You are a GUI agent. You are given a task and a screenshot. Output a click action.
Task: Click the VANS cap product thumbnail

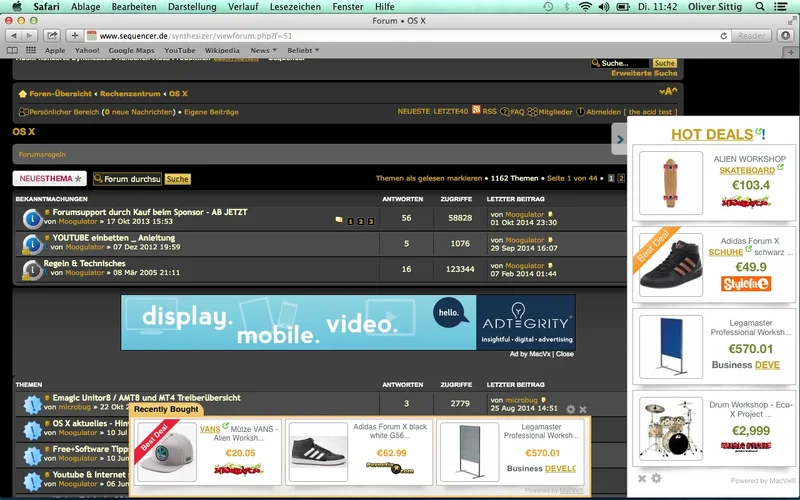(166, 451)
